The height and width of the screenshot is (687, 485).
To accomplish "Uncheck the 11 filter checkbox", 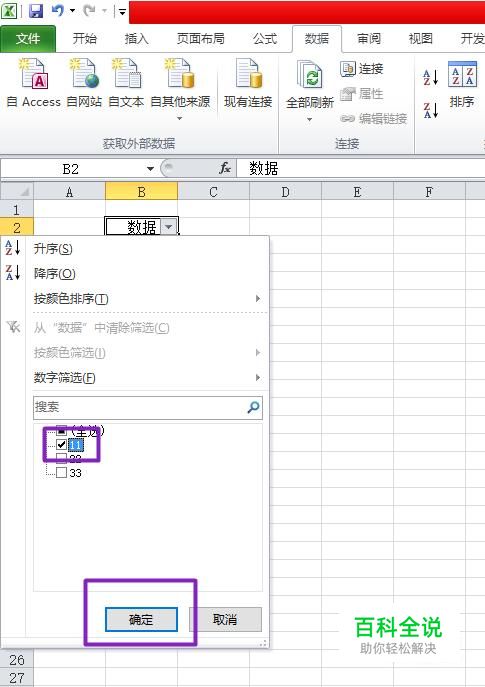I will click(x=61, y=445).
